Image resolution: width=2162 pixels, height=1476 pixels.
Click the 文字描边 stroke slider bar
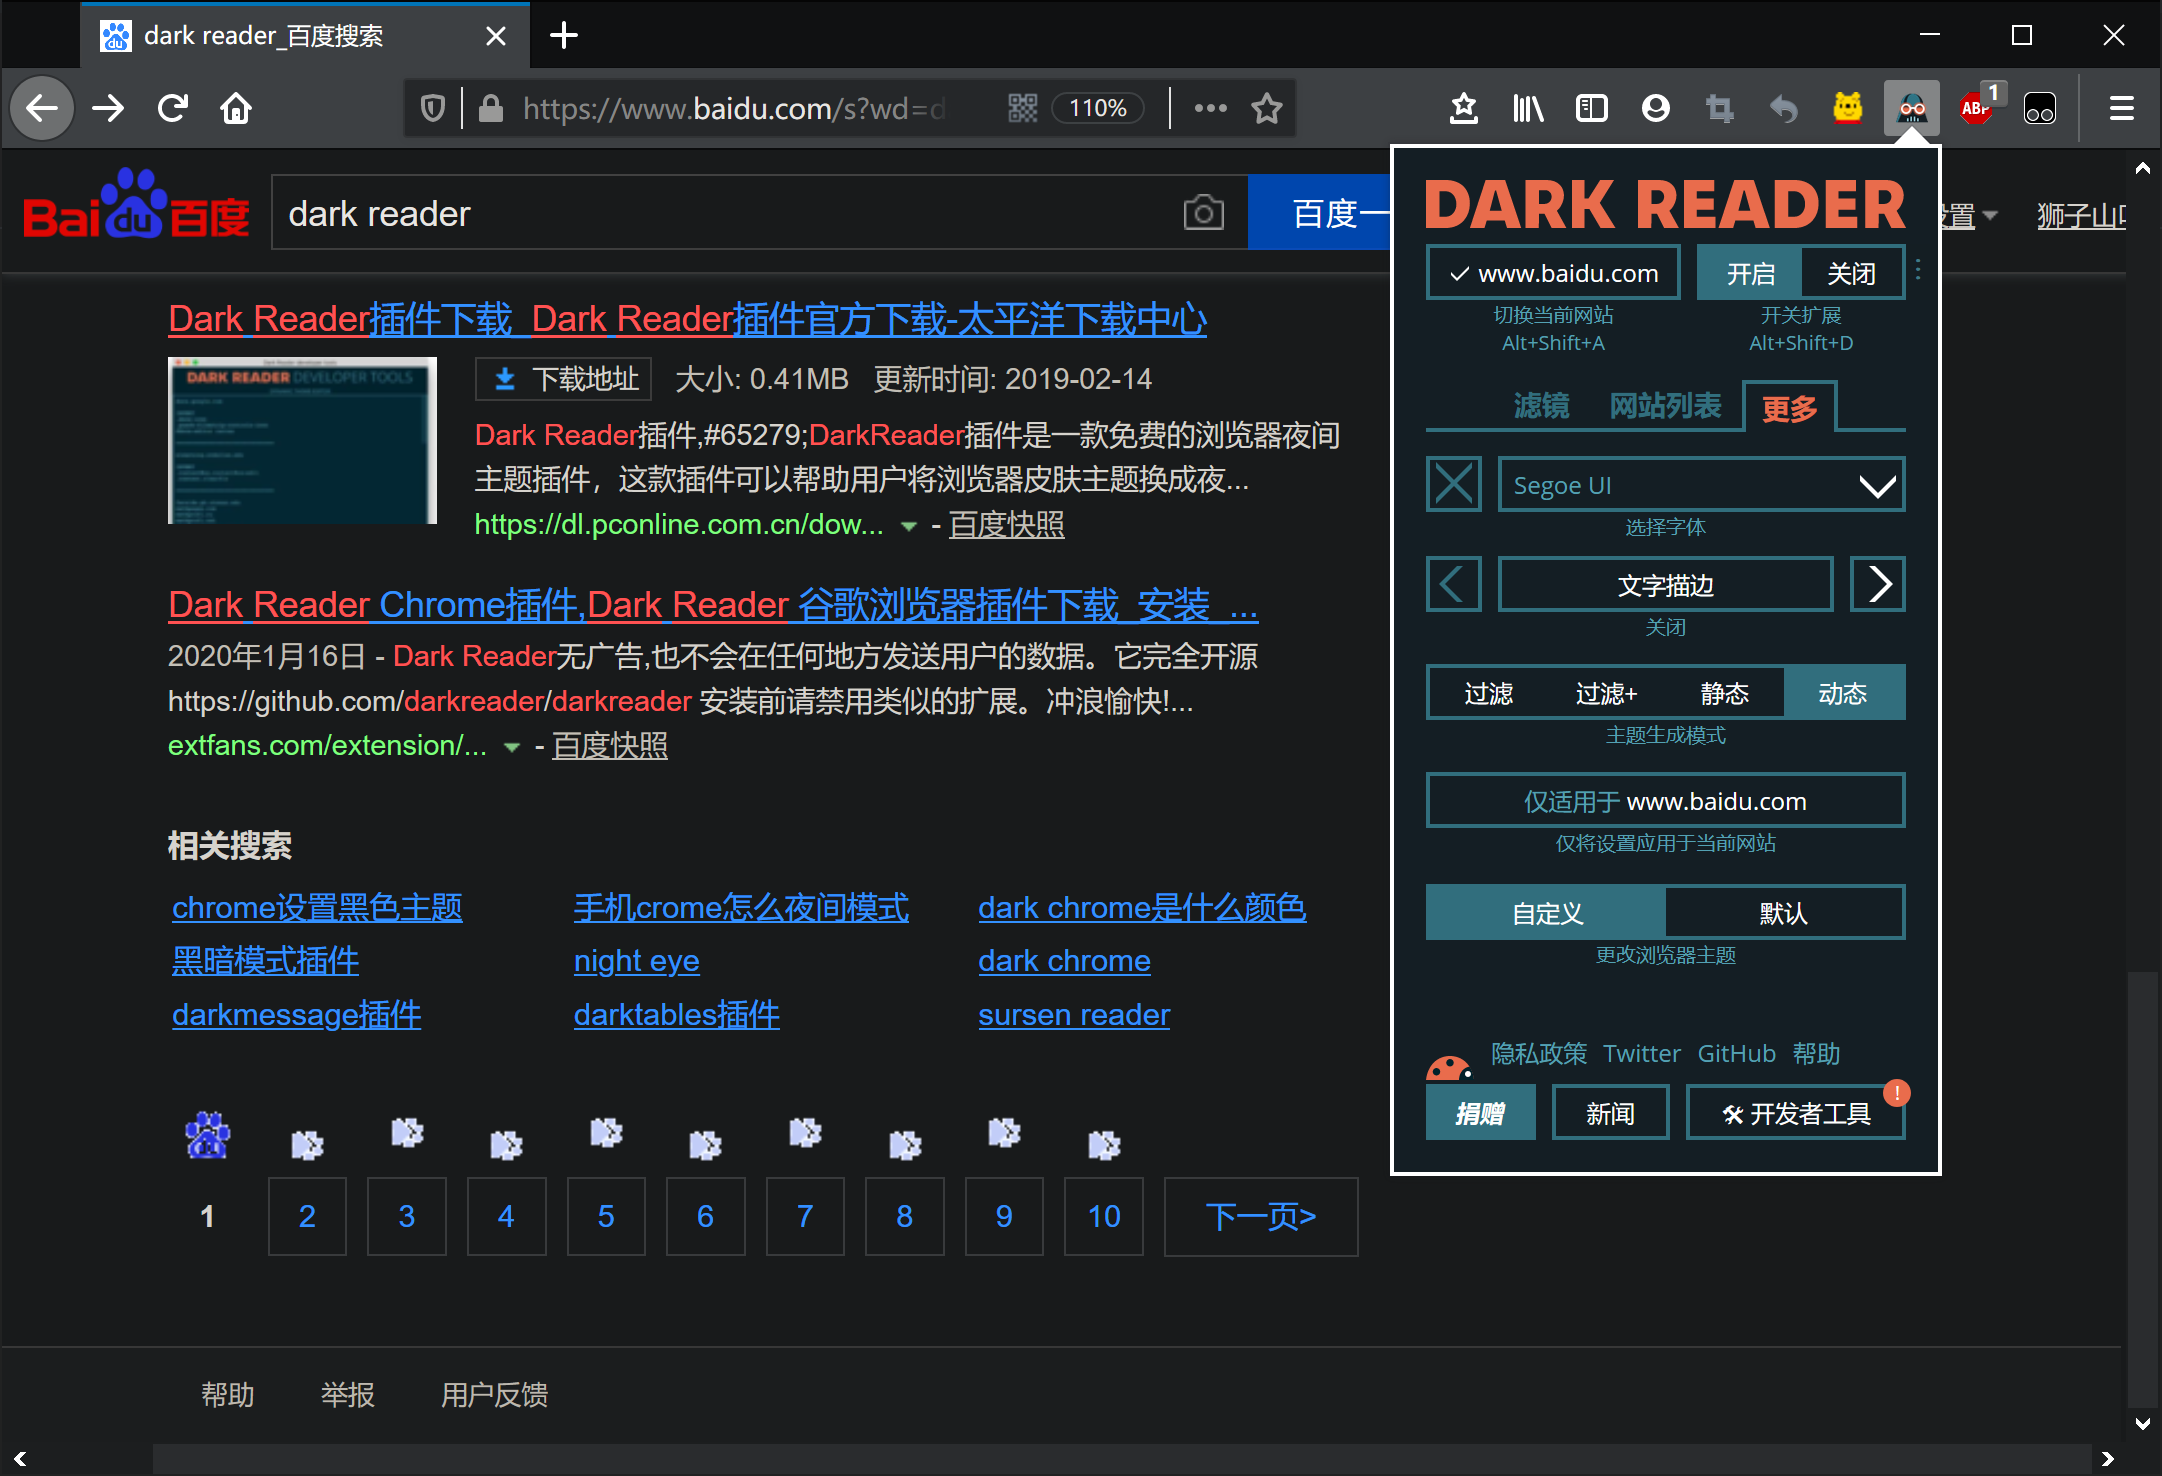(x=1665, y=584)
